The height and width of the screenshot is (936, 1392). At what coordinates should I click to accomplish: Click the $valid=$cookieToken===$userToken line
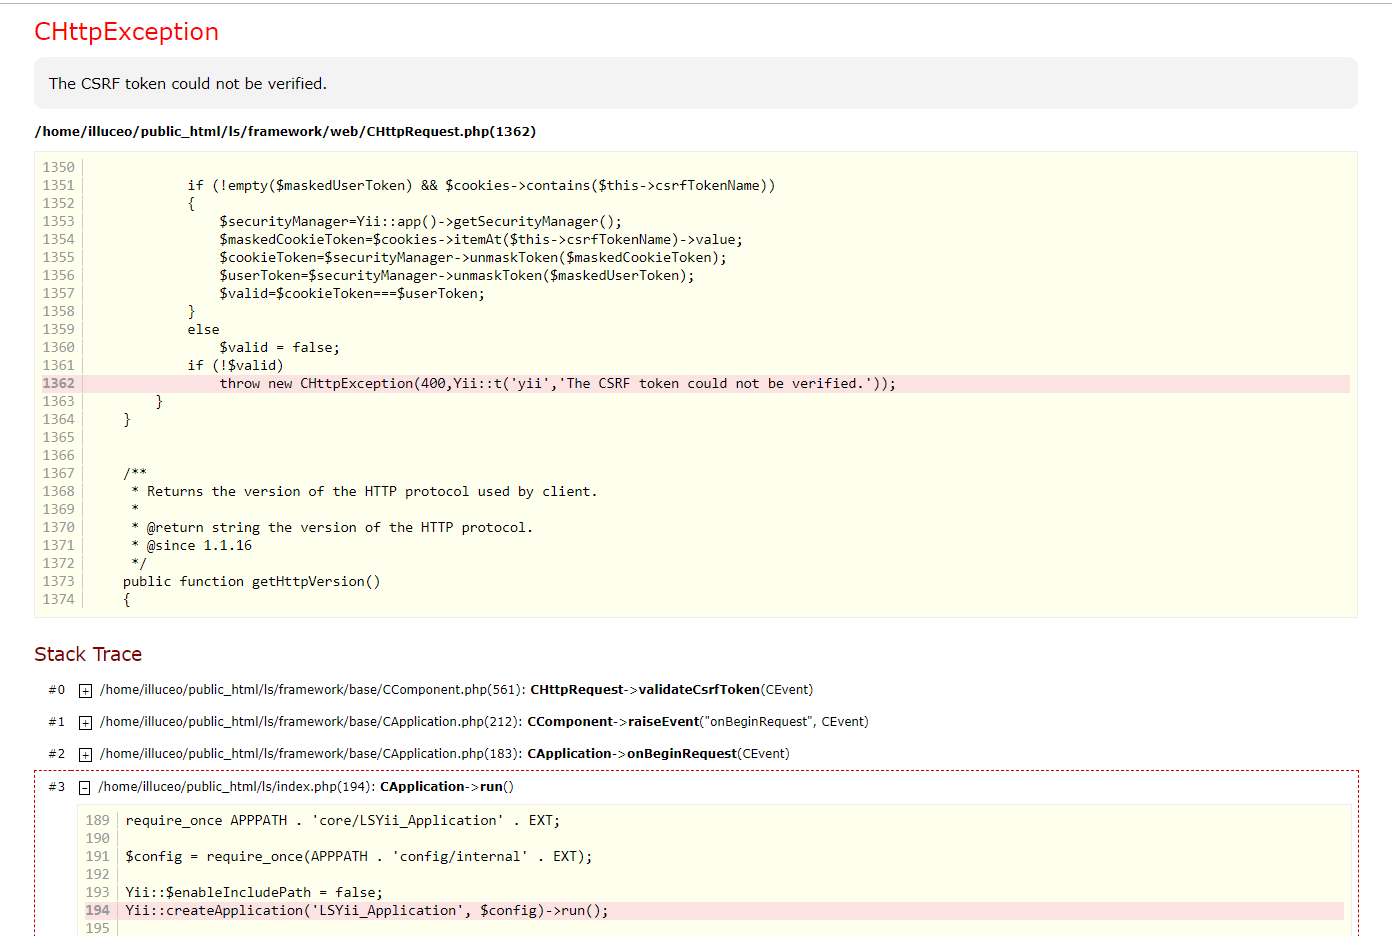pyautogui.click(x=351, y=294)
